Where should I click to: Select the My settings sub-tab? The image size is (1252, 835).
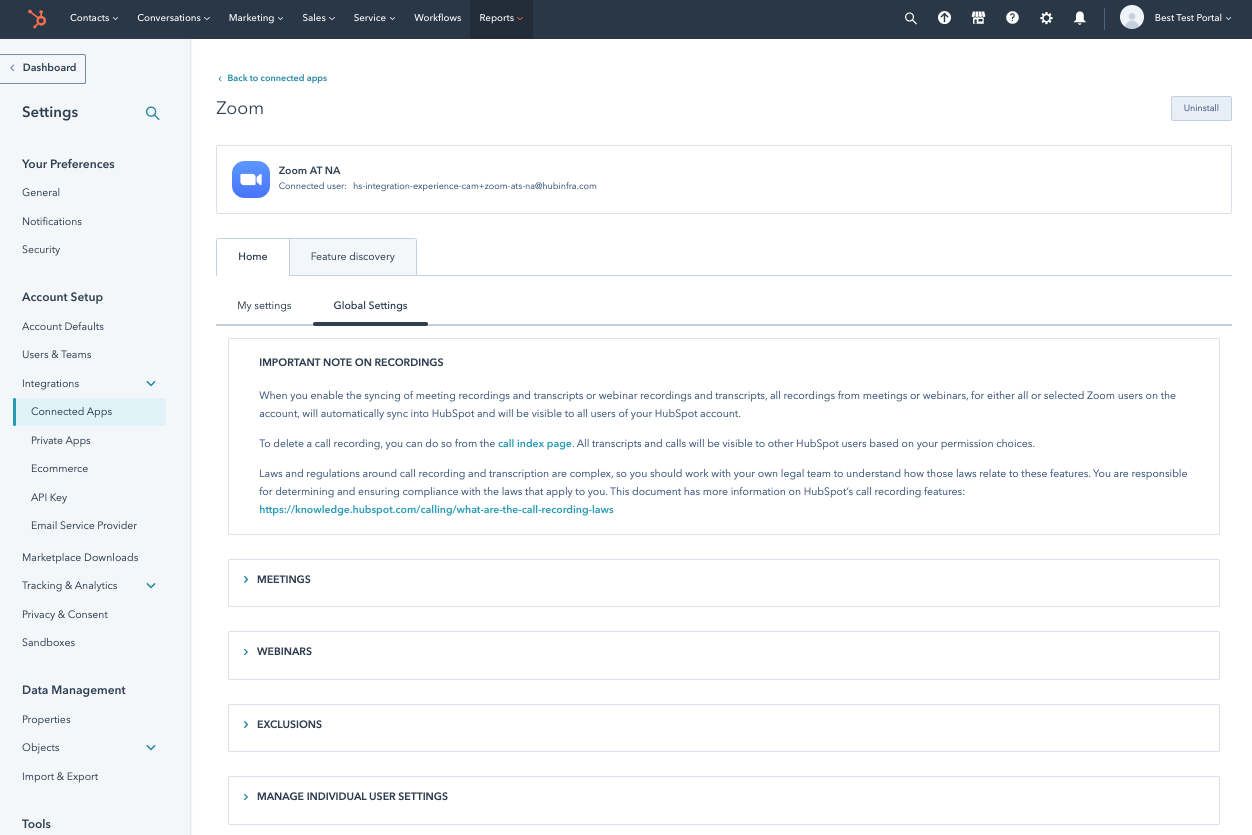point(264,306)
